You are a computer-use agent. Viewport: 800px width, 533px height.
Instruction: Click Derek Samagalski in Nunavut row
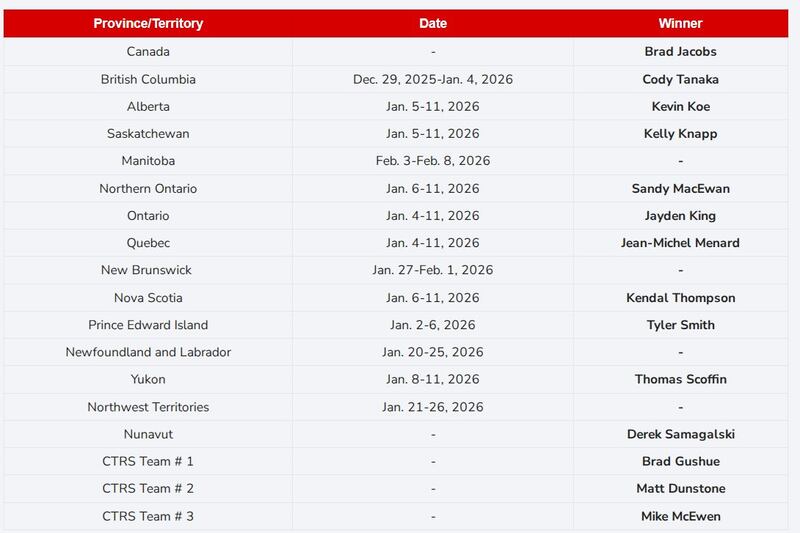[680, 434]
